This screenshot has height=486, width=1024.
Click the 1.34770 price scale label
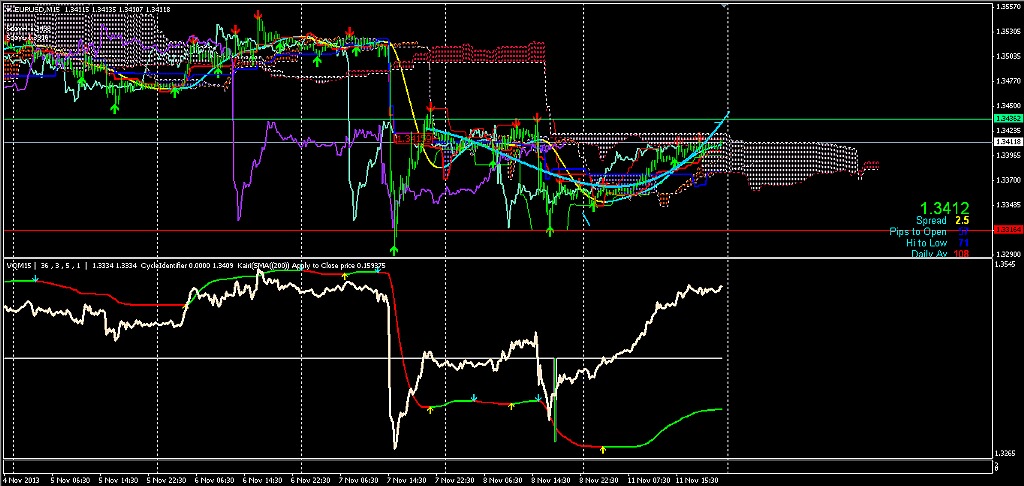coord(1006,81)
